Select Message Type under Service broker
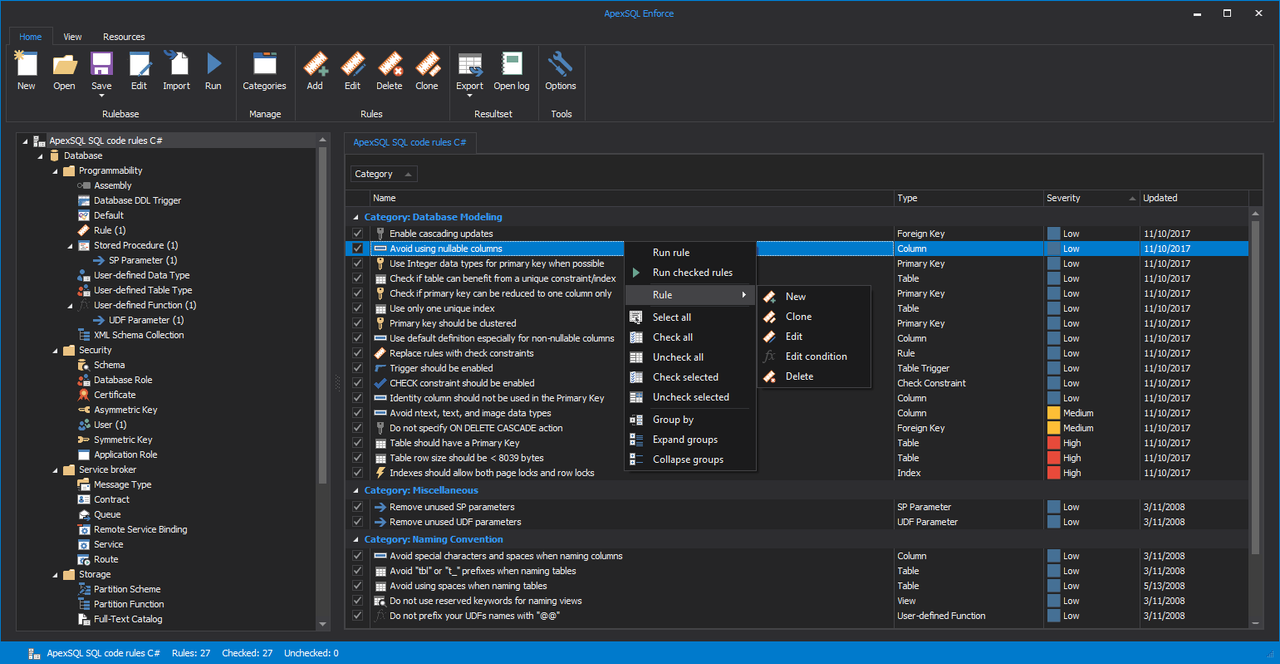 [x=123, y=485]
